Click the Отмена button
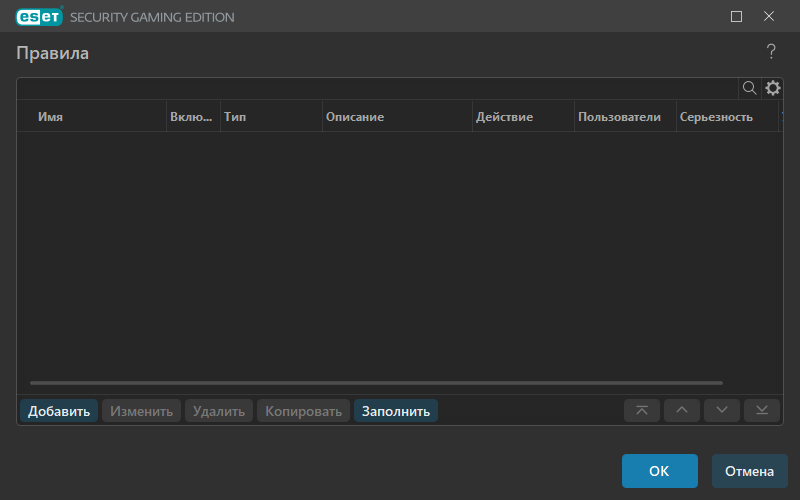 [x=749, y=471]
